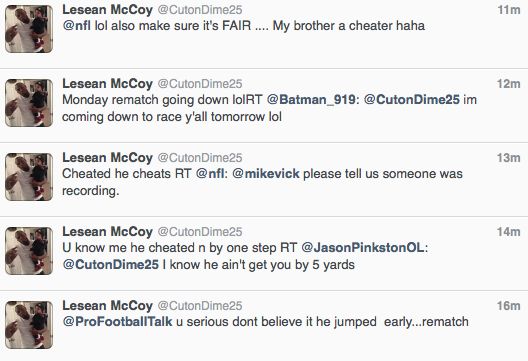Open @nfl mention in the Cheated tweet
Viewport: 528px width, 361px height.
pyautogui.click(x=210, y=174)
